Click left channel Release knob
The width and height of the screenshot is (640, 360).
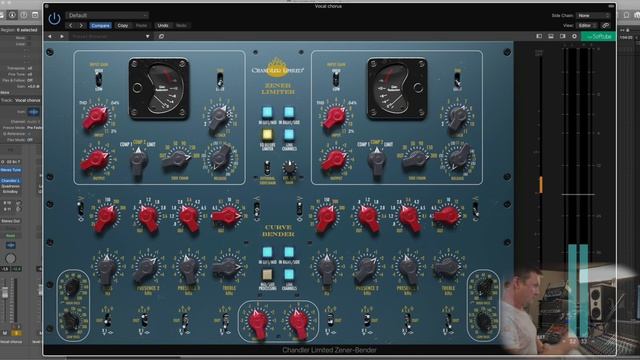click(221, 158)
